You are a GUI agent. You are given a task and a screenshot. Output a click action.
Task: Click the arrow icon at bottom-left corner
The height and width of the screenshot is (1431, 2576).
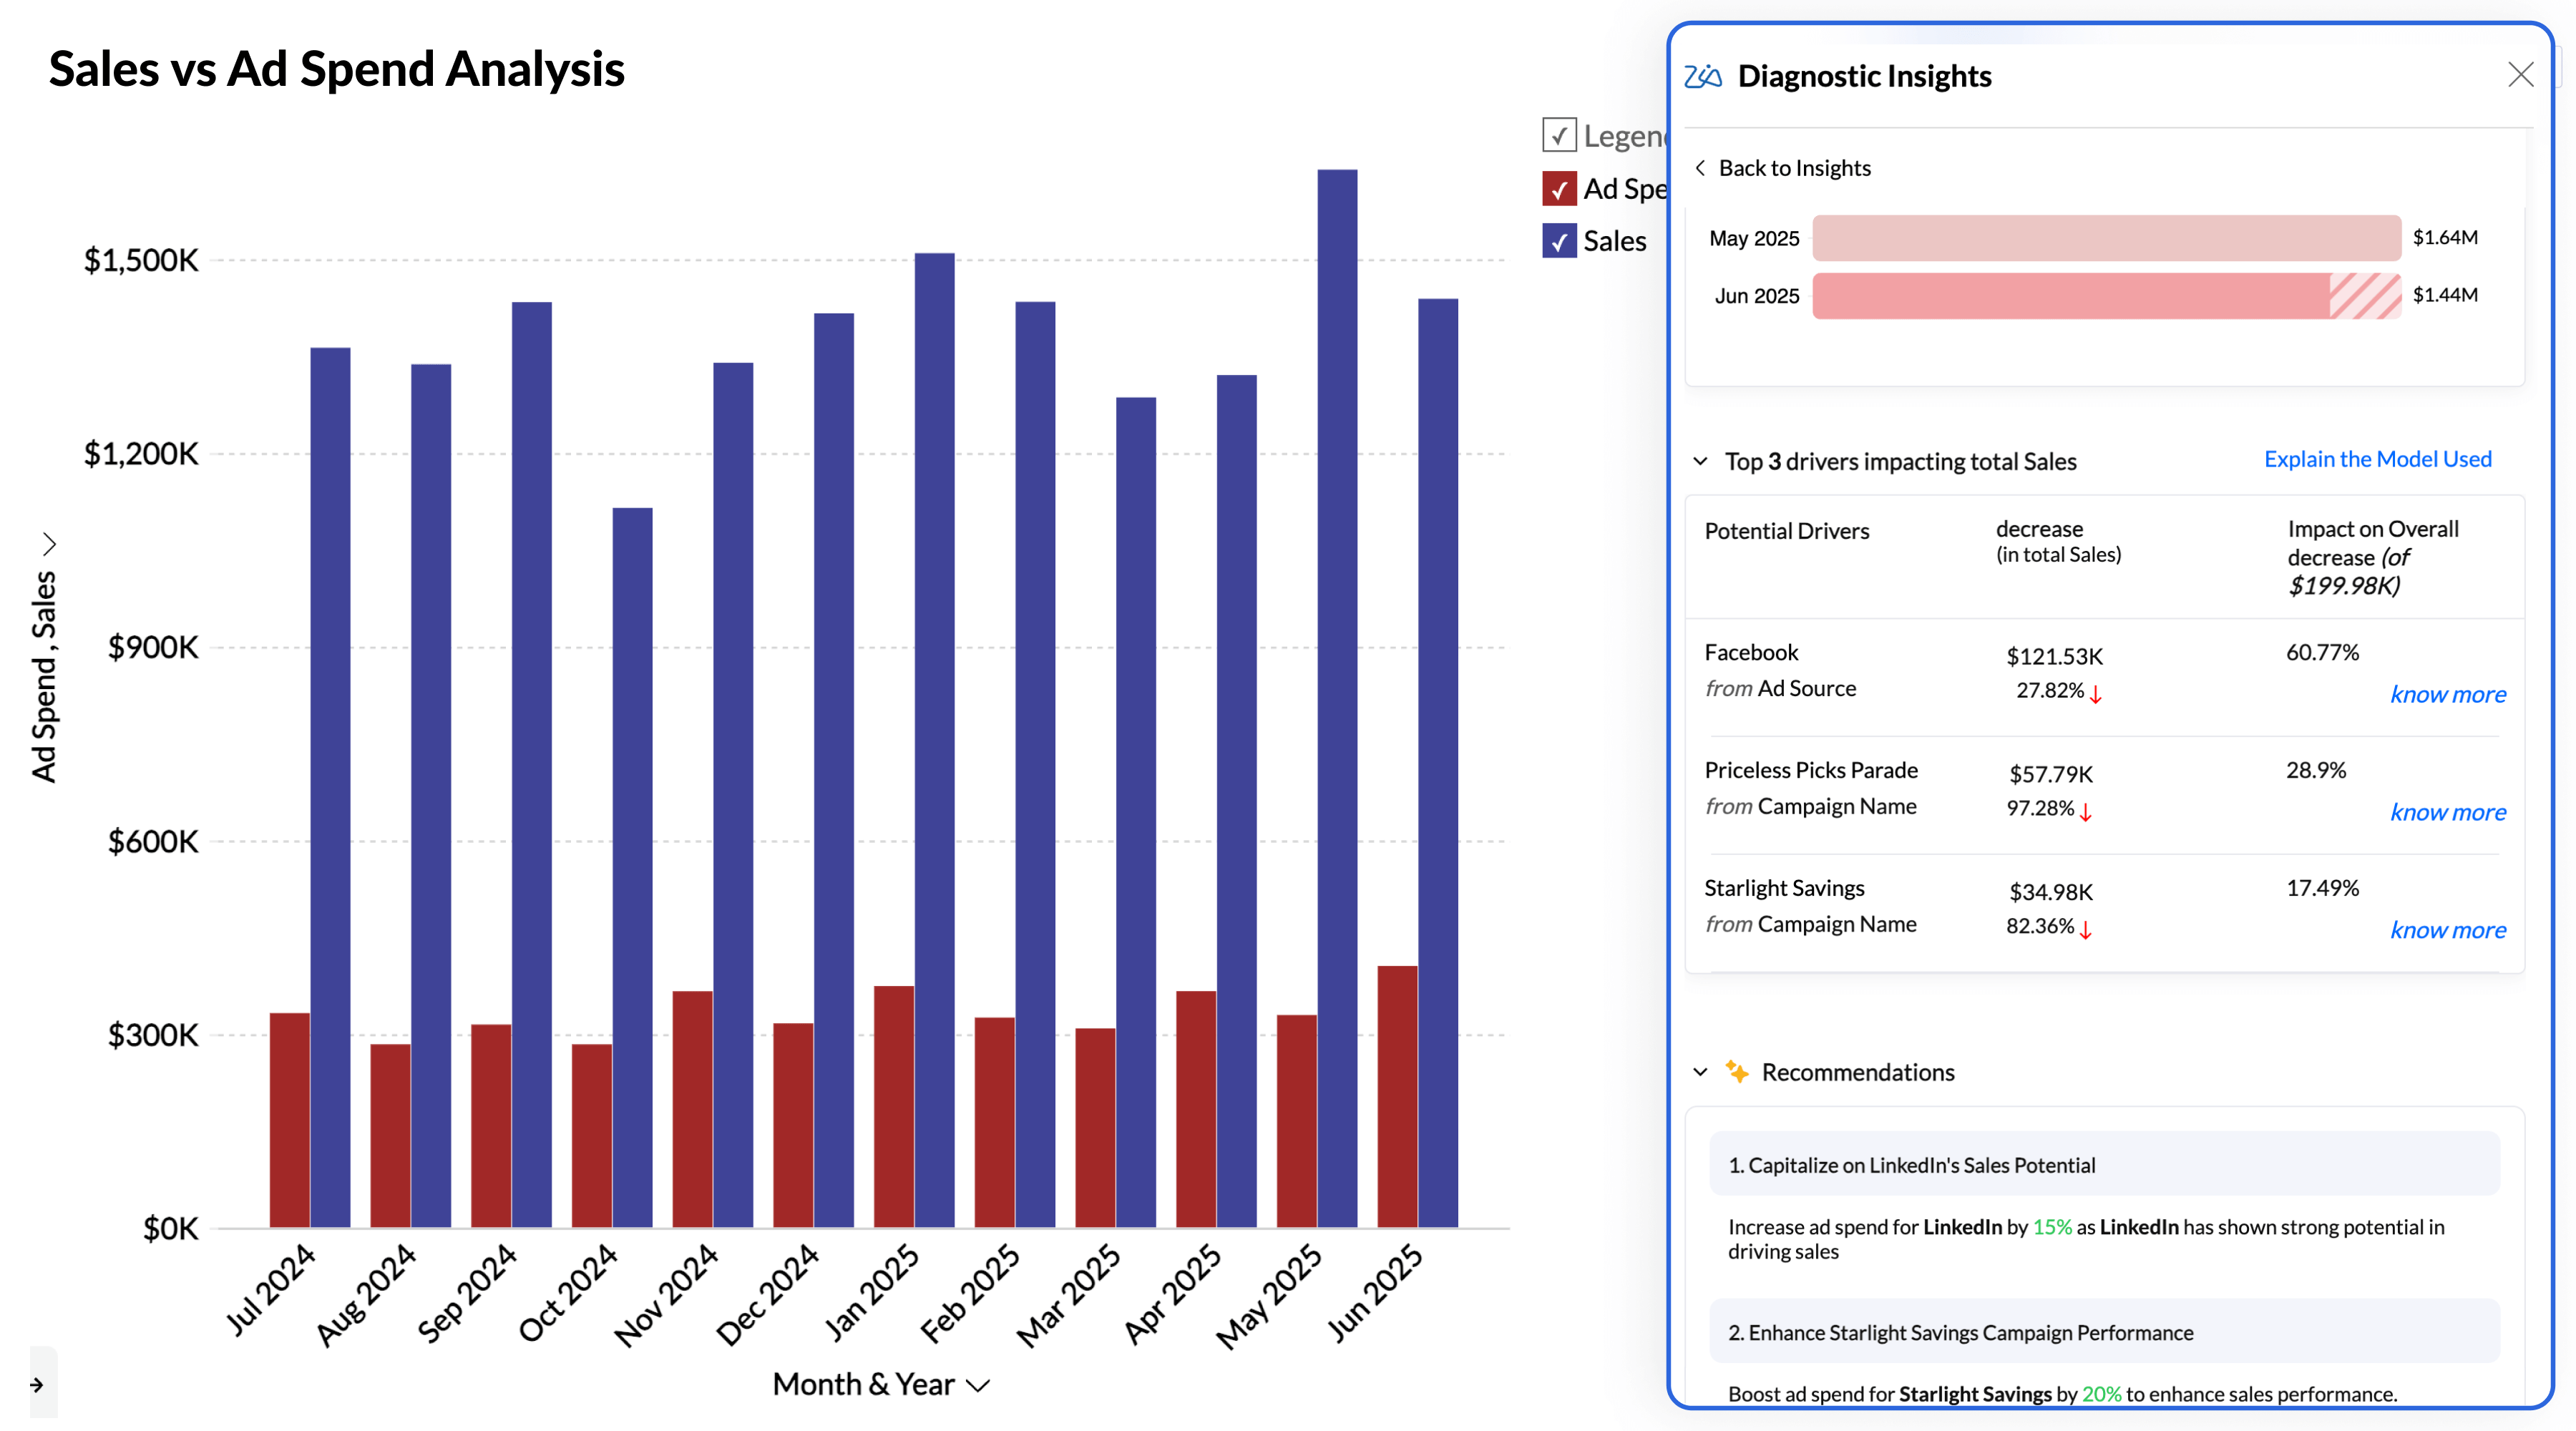(x=37, y=1385)
